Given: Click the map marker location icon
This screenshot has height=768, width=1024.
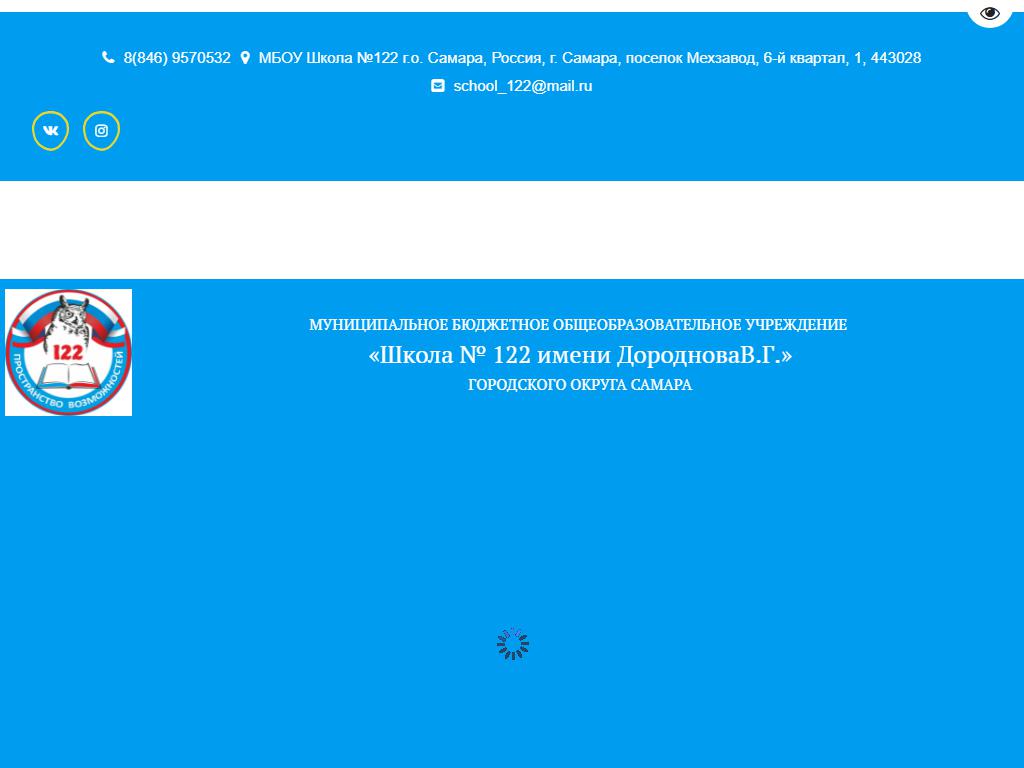Looking at the screenshot, I should click(245, 58).
